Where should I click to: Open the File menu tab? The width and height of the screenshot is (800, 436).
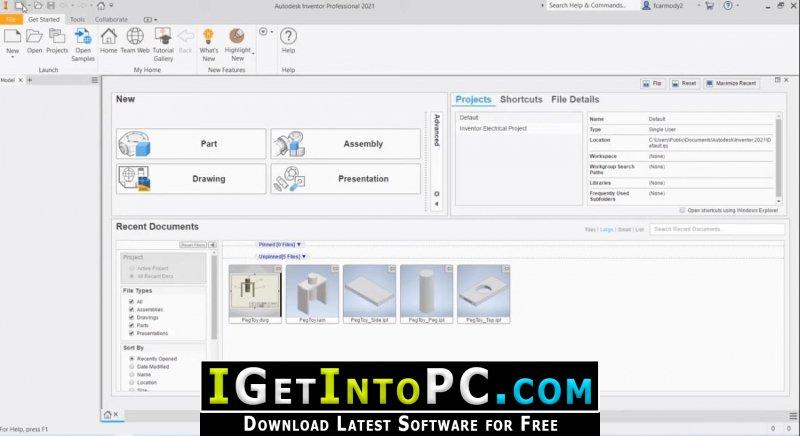point(11,19)
